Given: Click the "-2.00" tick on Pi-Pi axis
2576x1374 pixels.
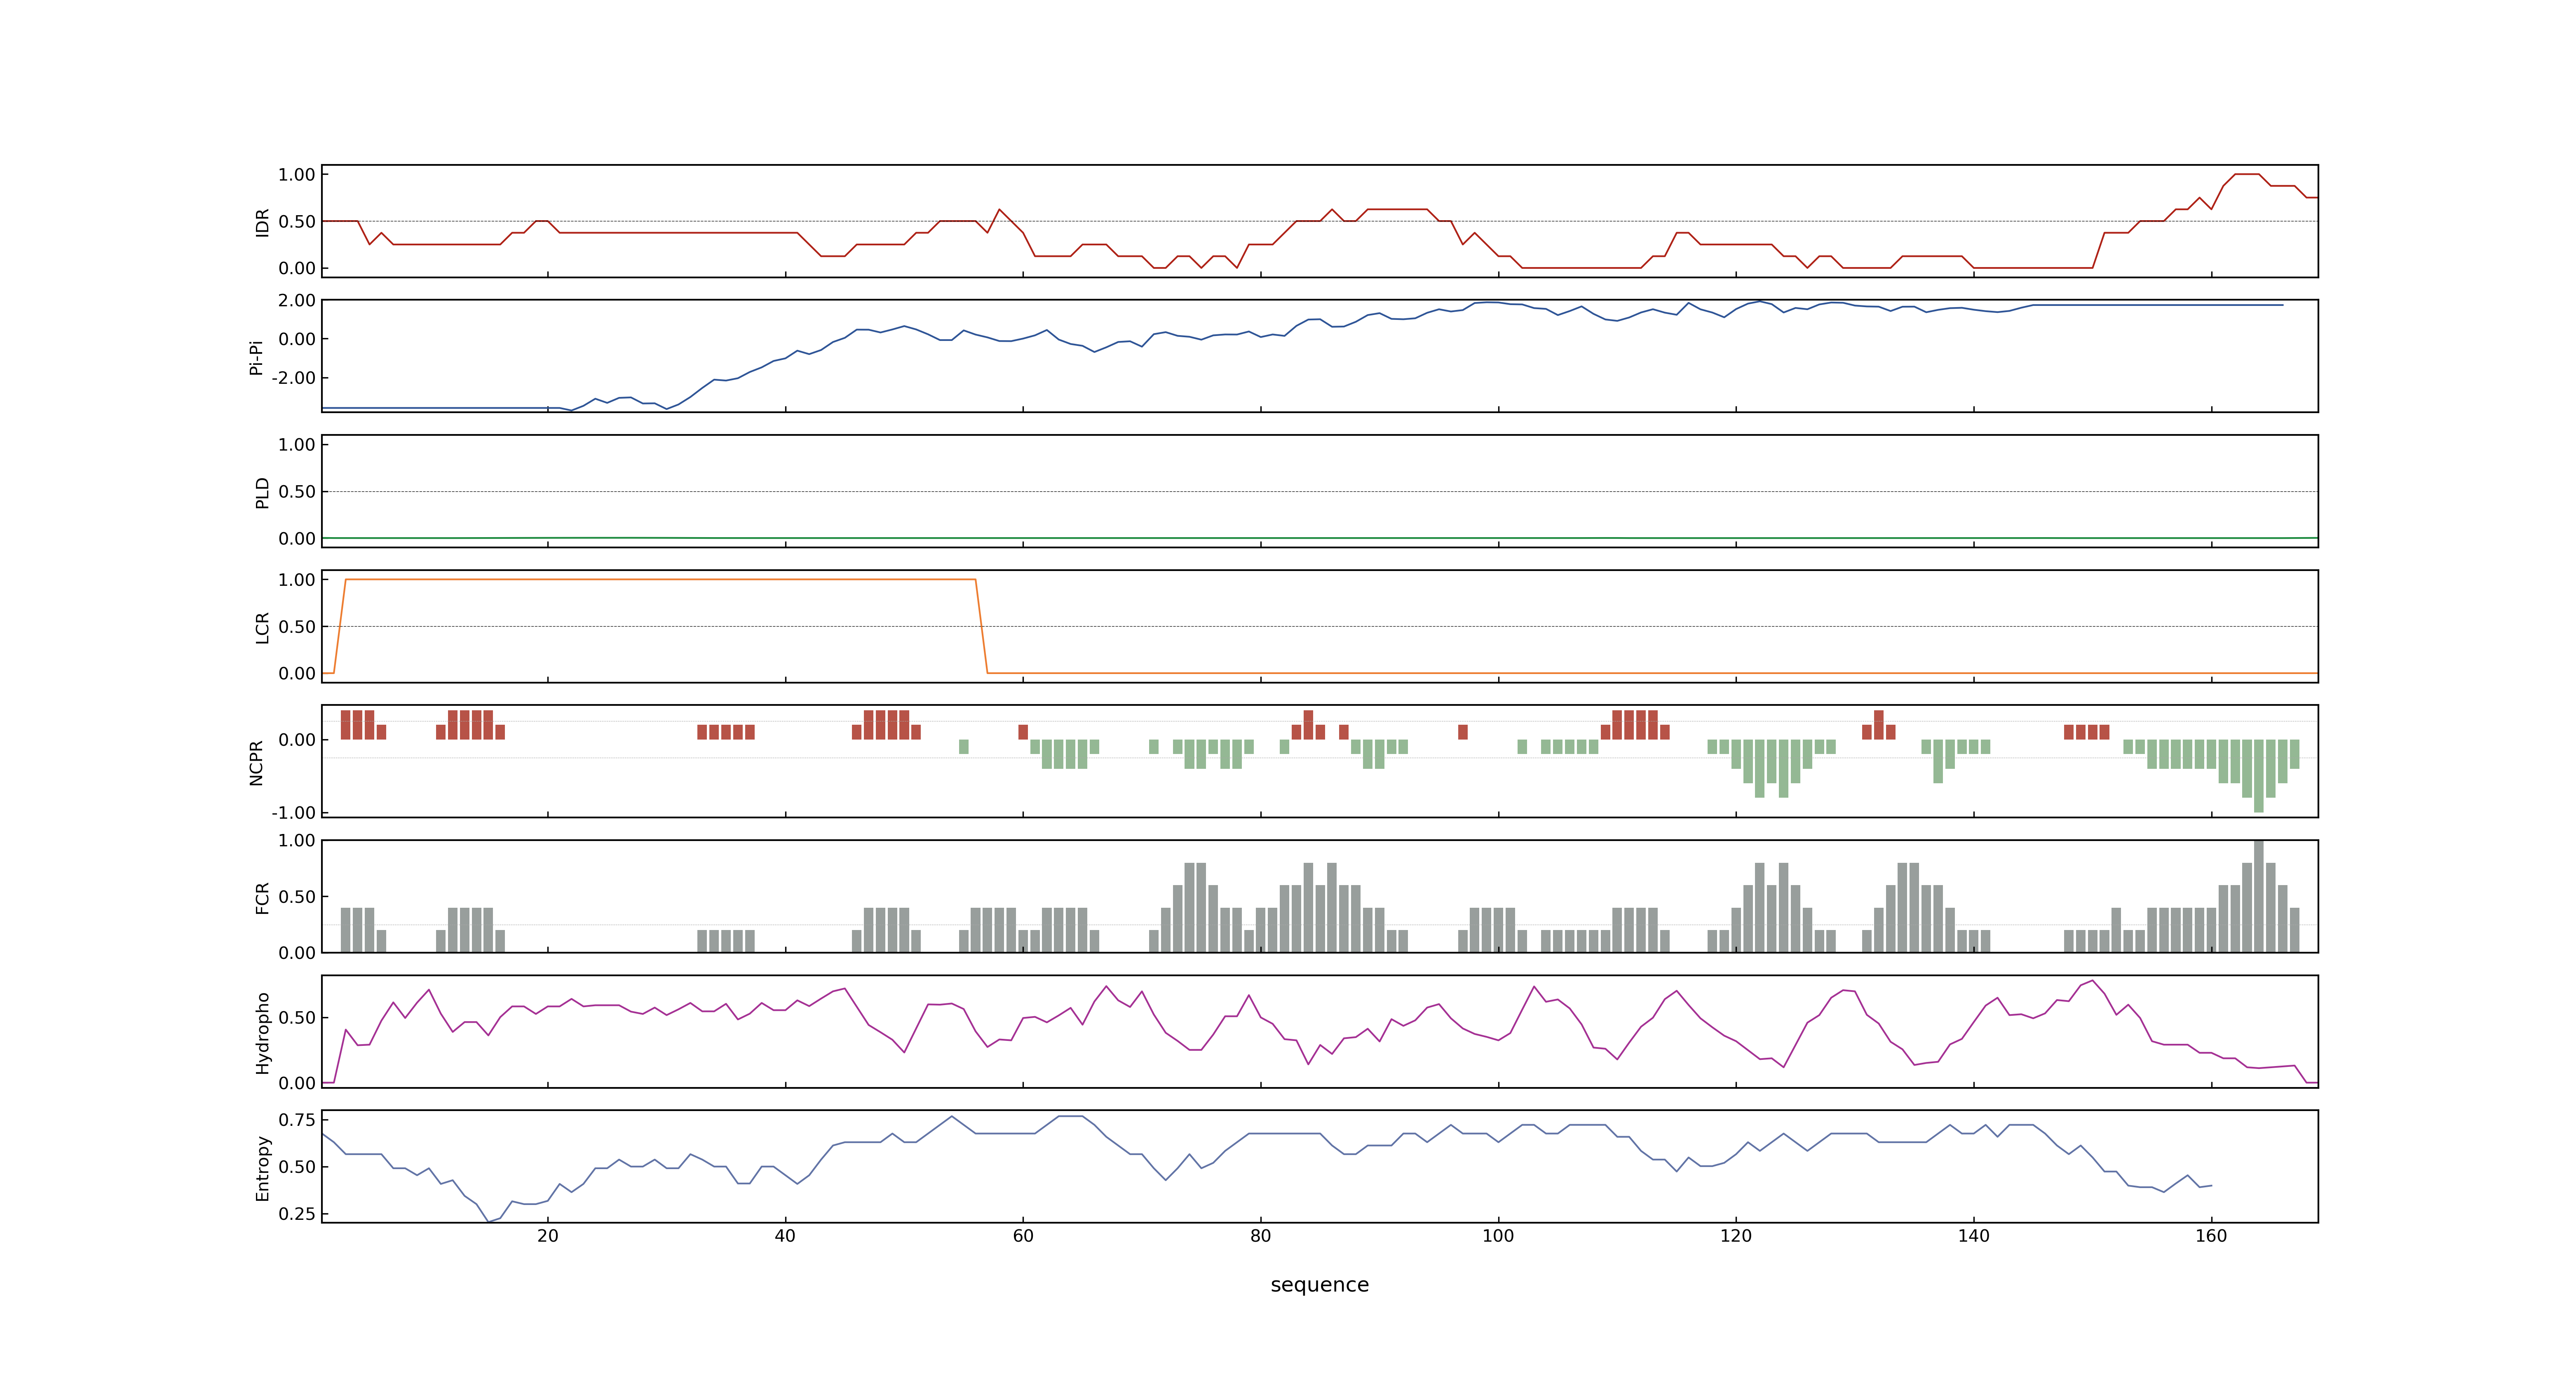Looking at the screenshot, I should (293, 378).
